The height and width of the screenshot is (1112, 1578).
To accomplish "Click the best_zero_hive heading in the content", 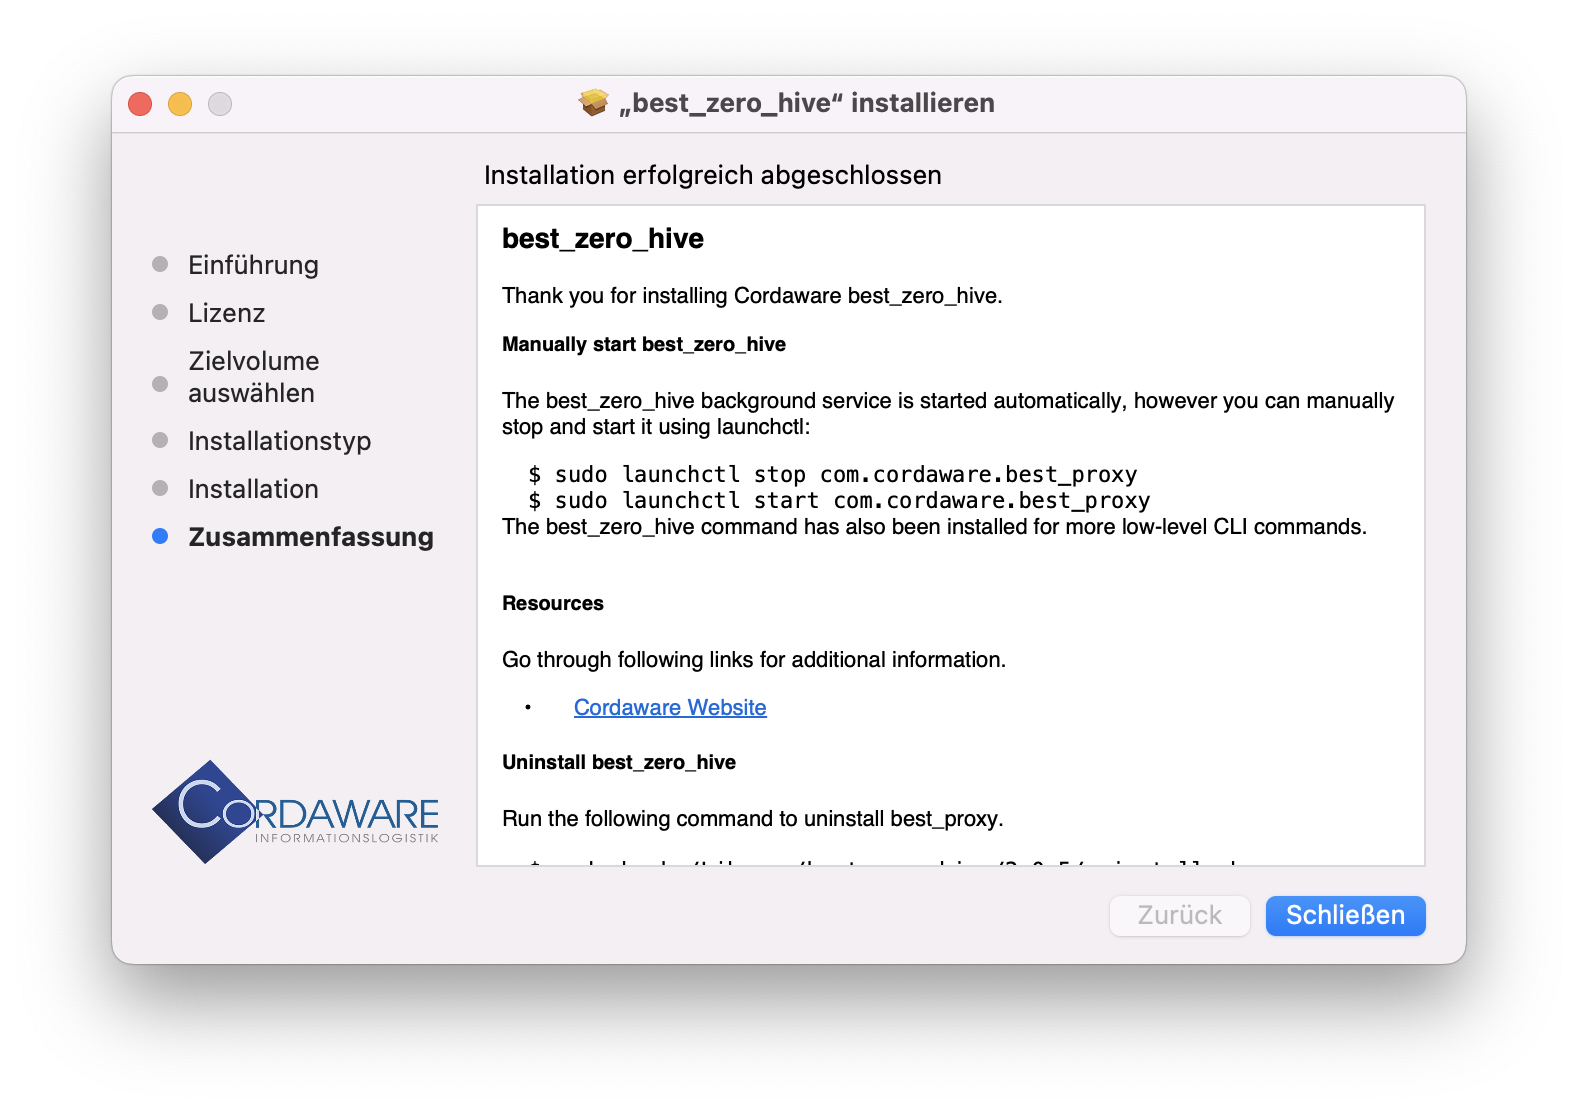I will click(603, 239).
